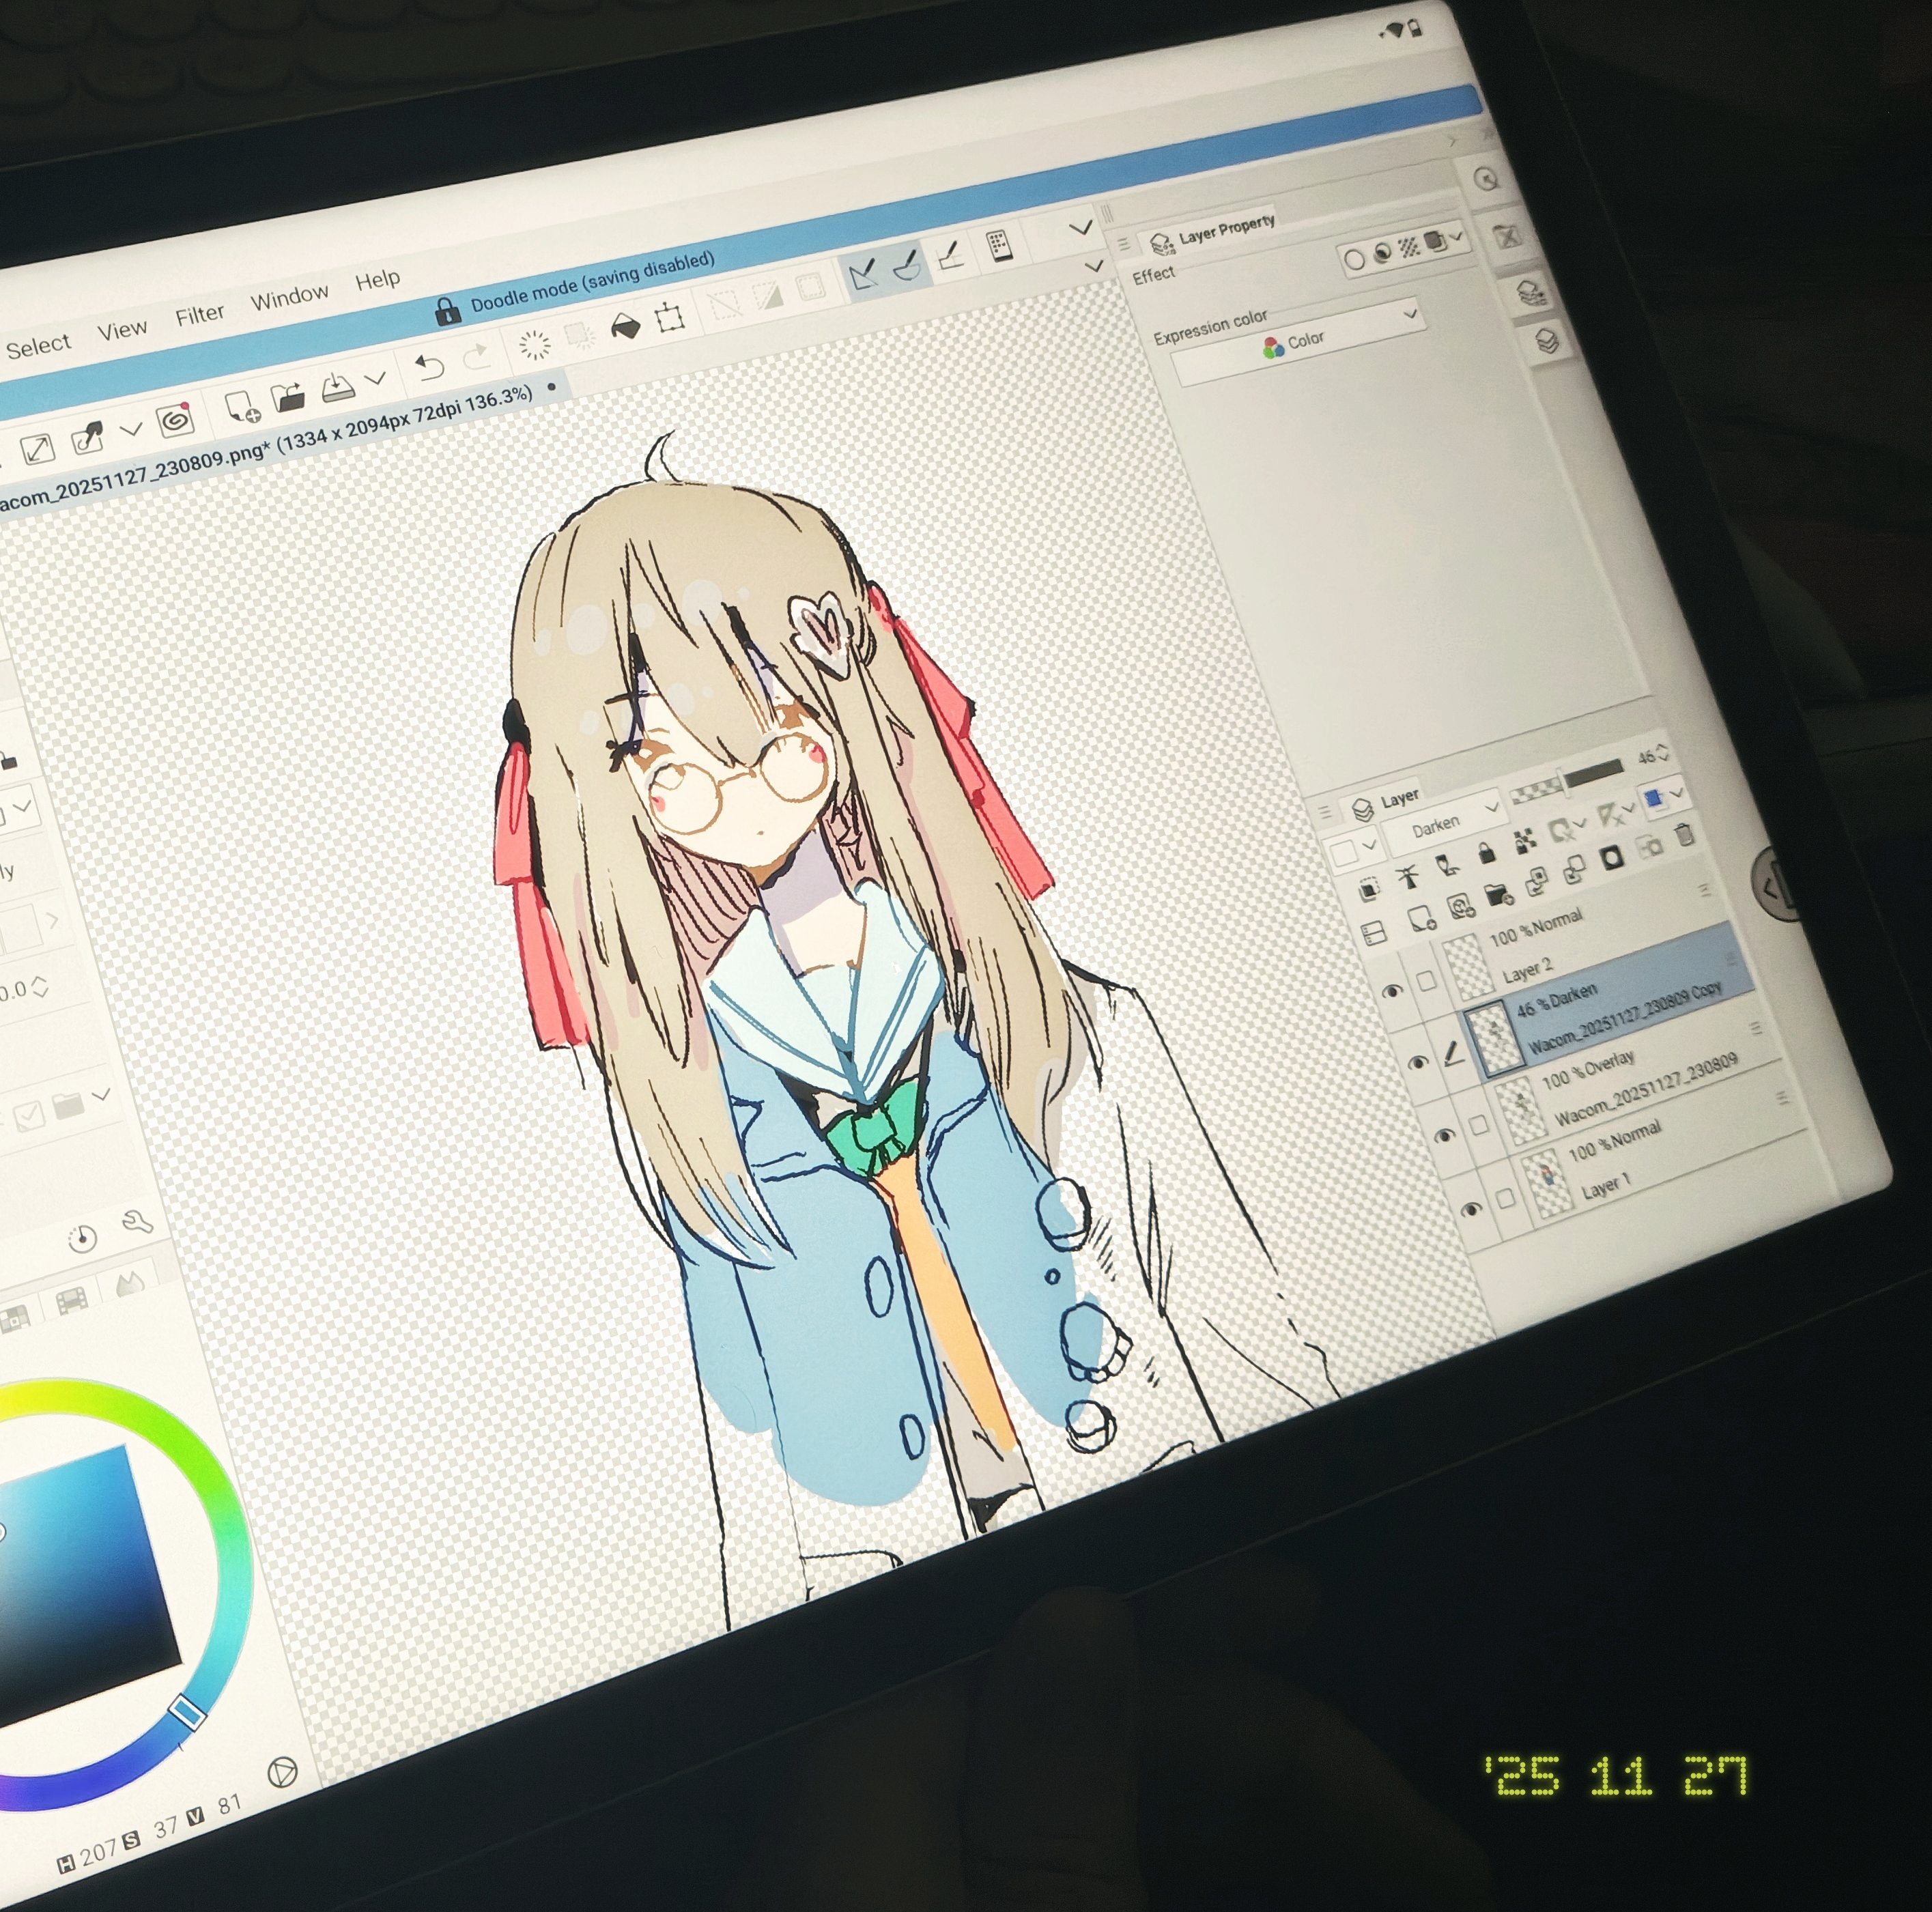Click the Clip Studio spiral icon
The image size is (1932, 1912).
pos(175,420)
